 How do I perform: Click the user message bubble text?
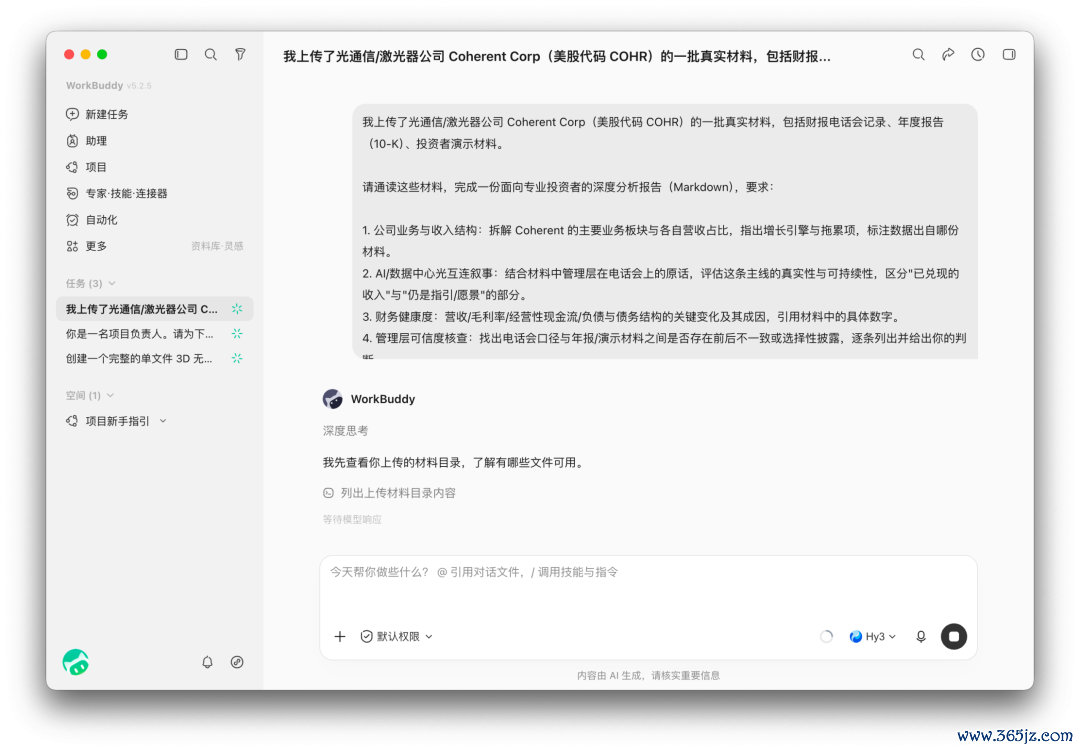coord(665,232)
